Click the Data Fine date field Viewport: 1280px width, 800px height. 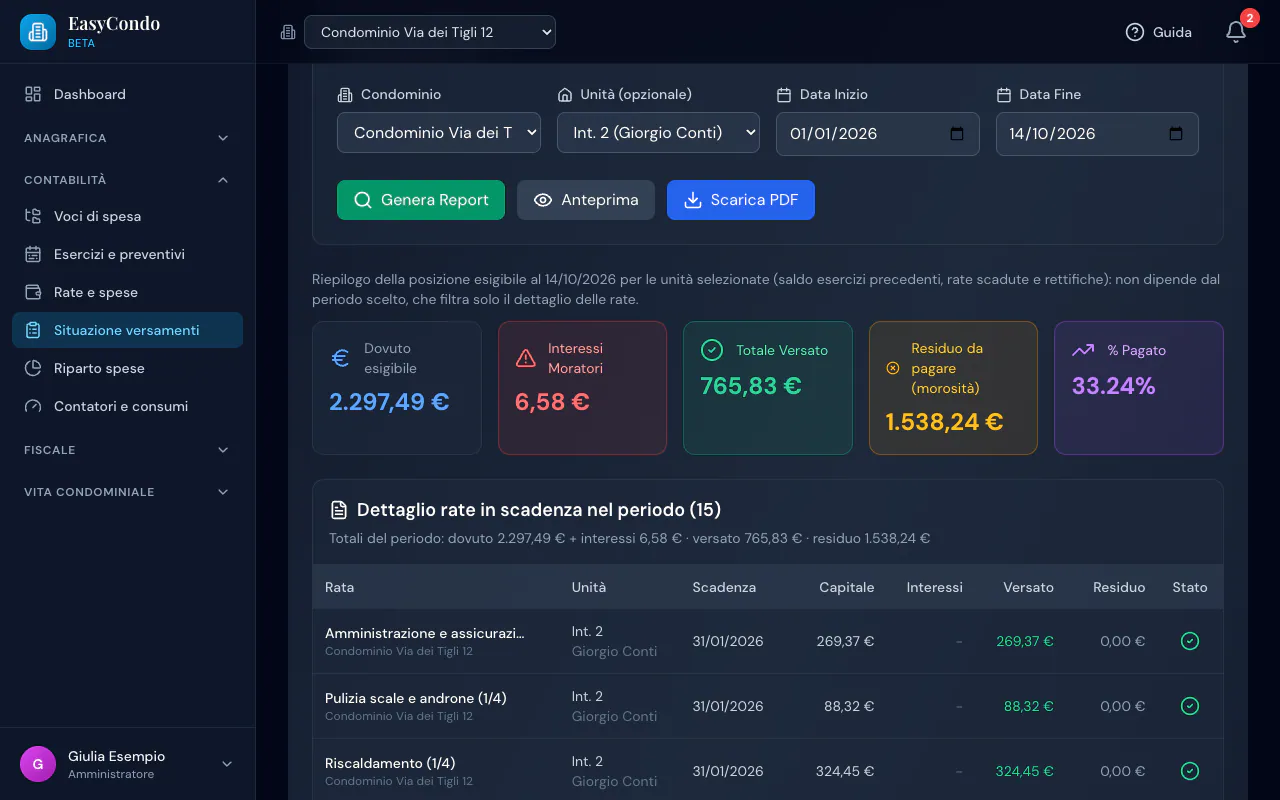1097,134
